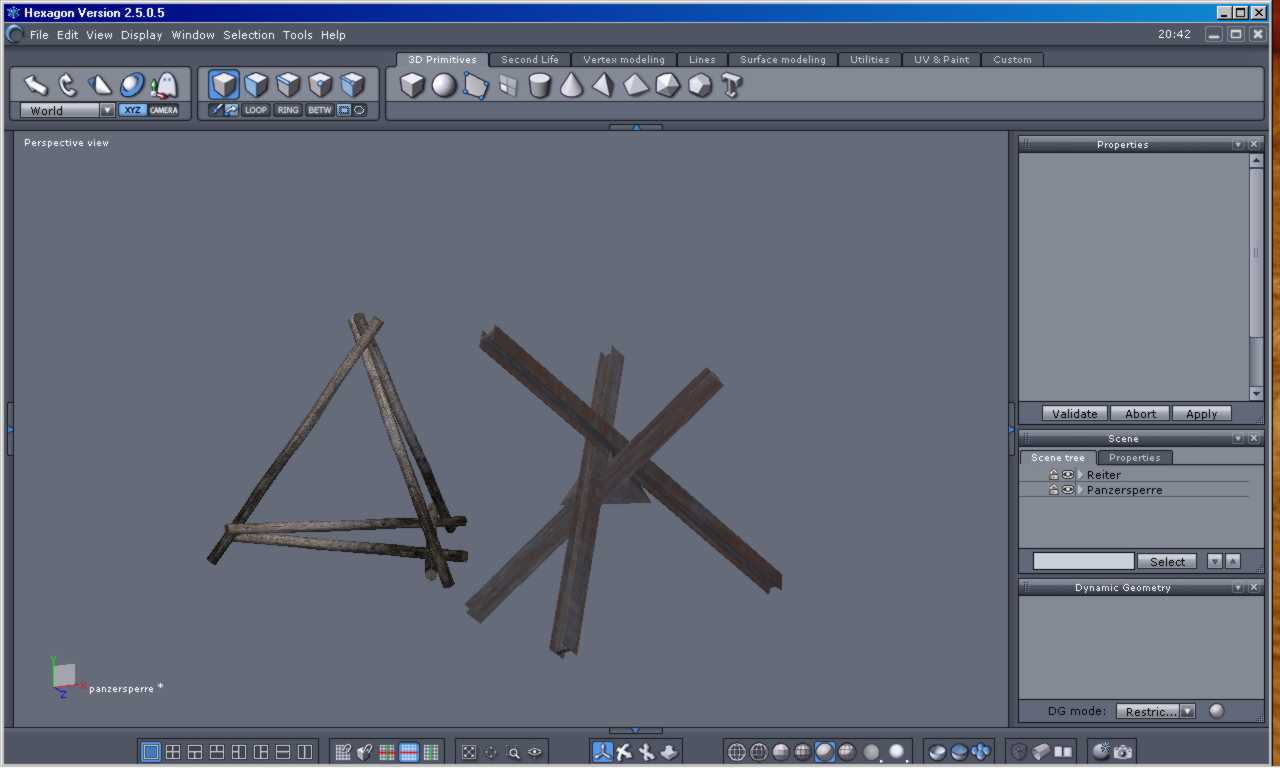Select the wireframe globe display mode
The width and height of the screenshot is (1280, 768).
coord(737,752)
